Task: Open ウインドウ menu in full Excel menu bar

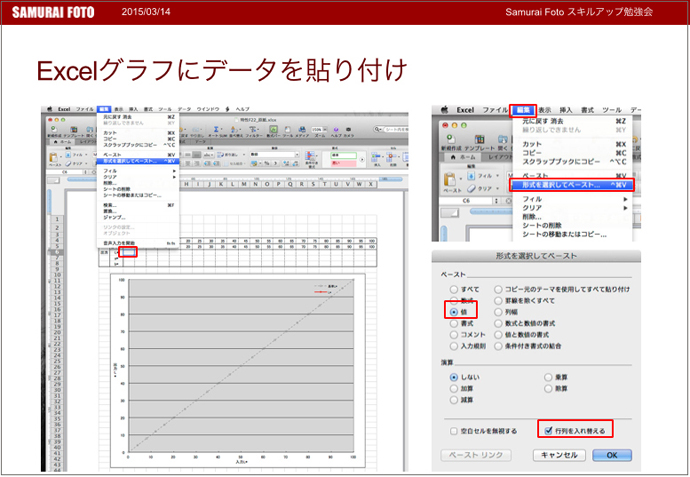Action: click(208, 109)
